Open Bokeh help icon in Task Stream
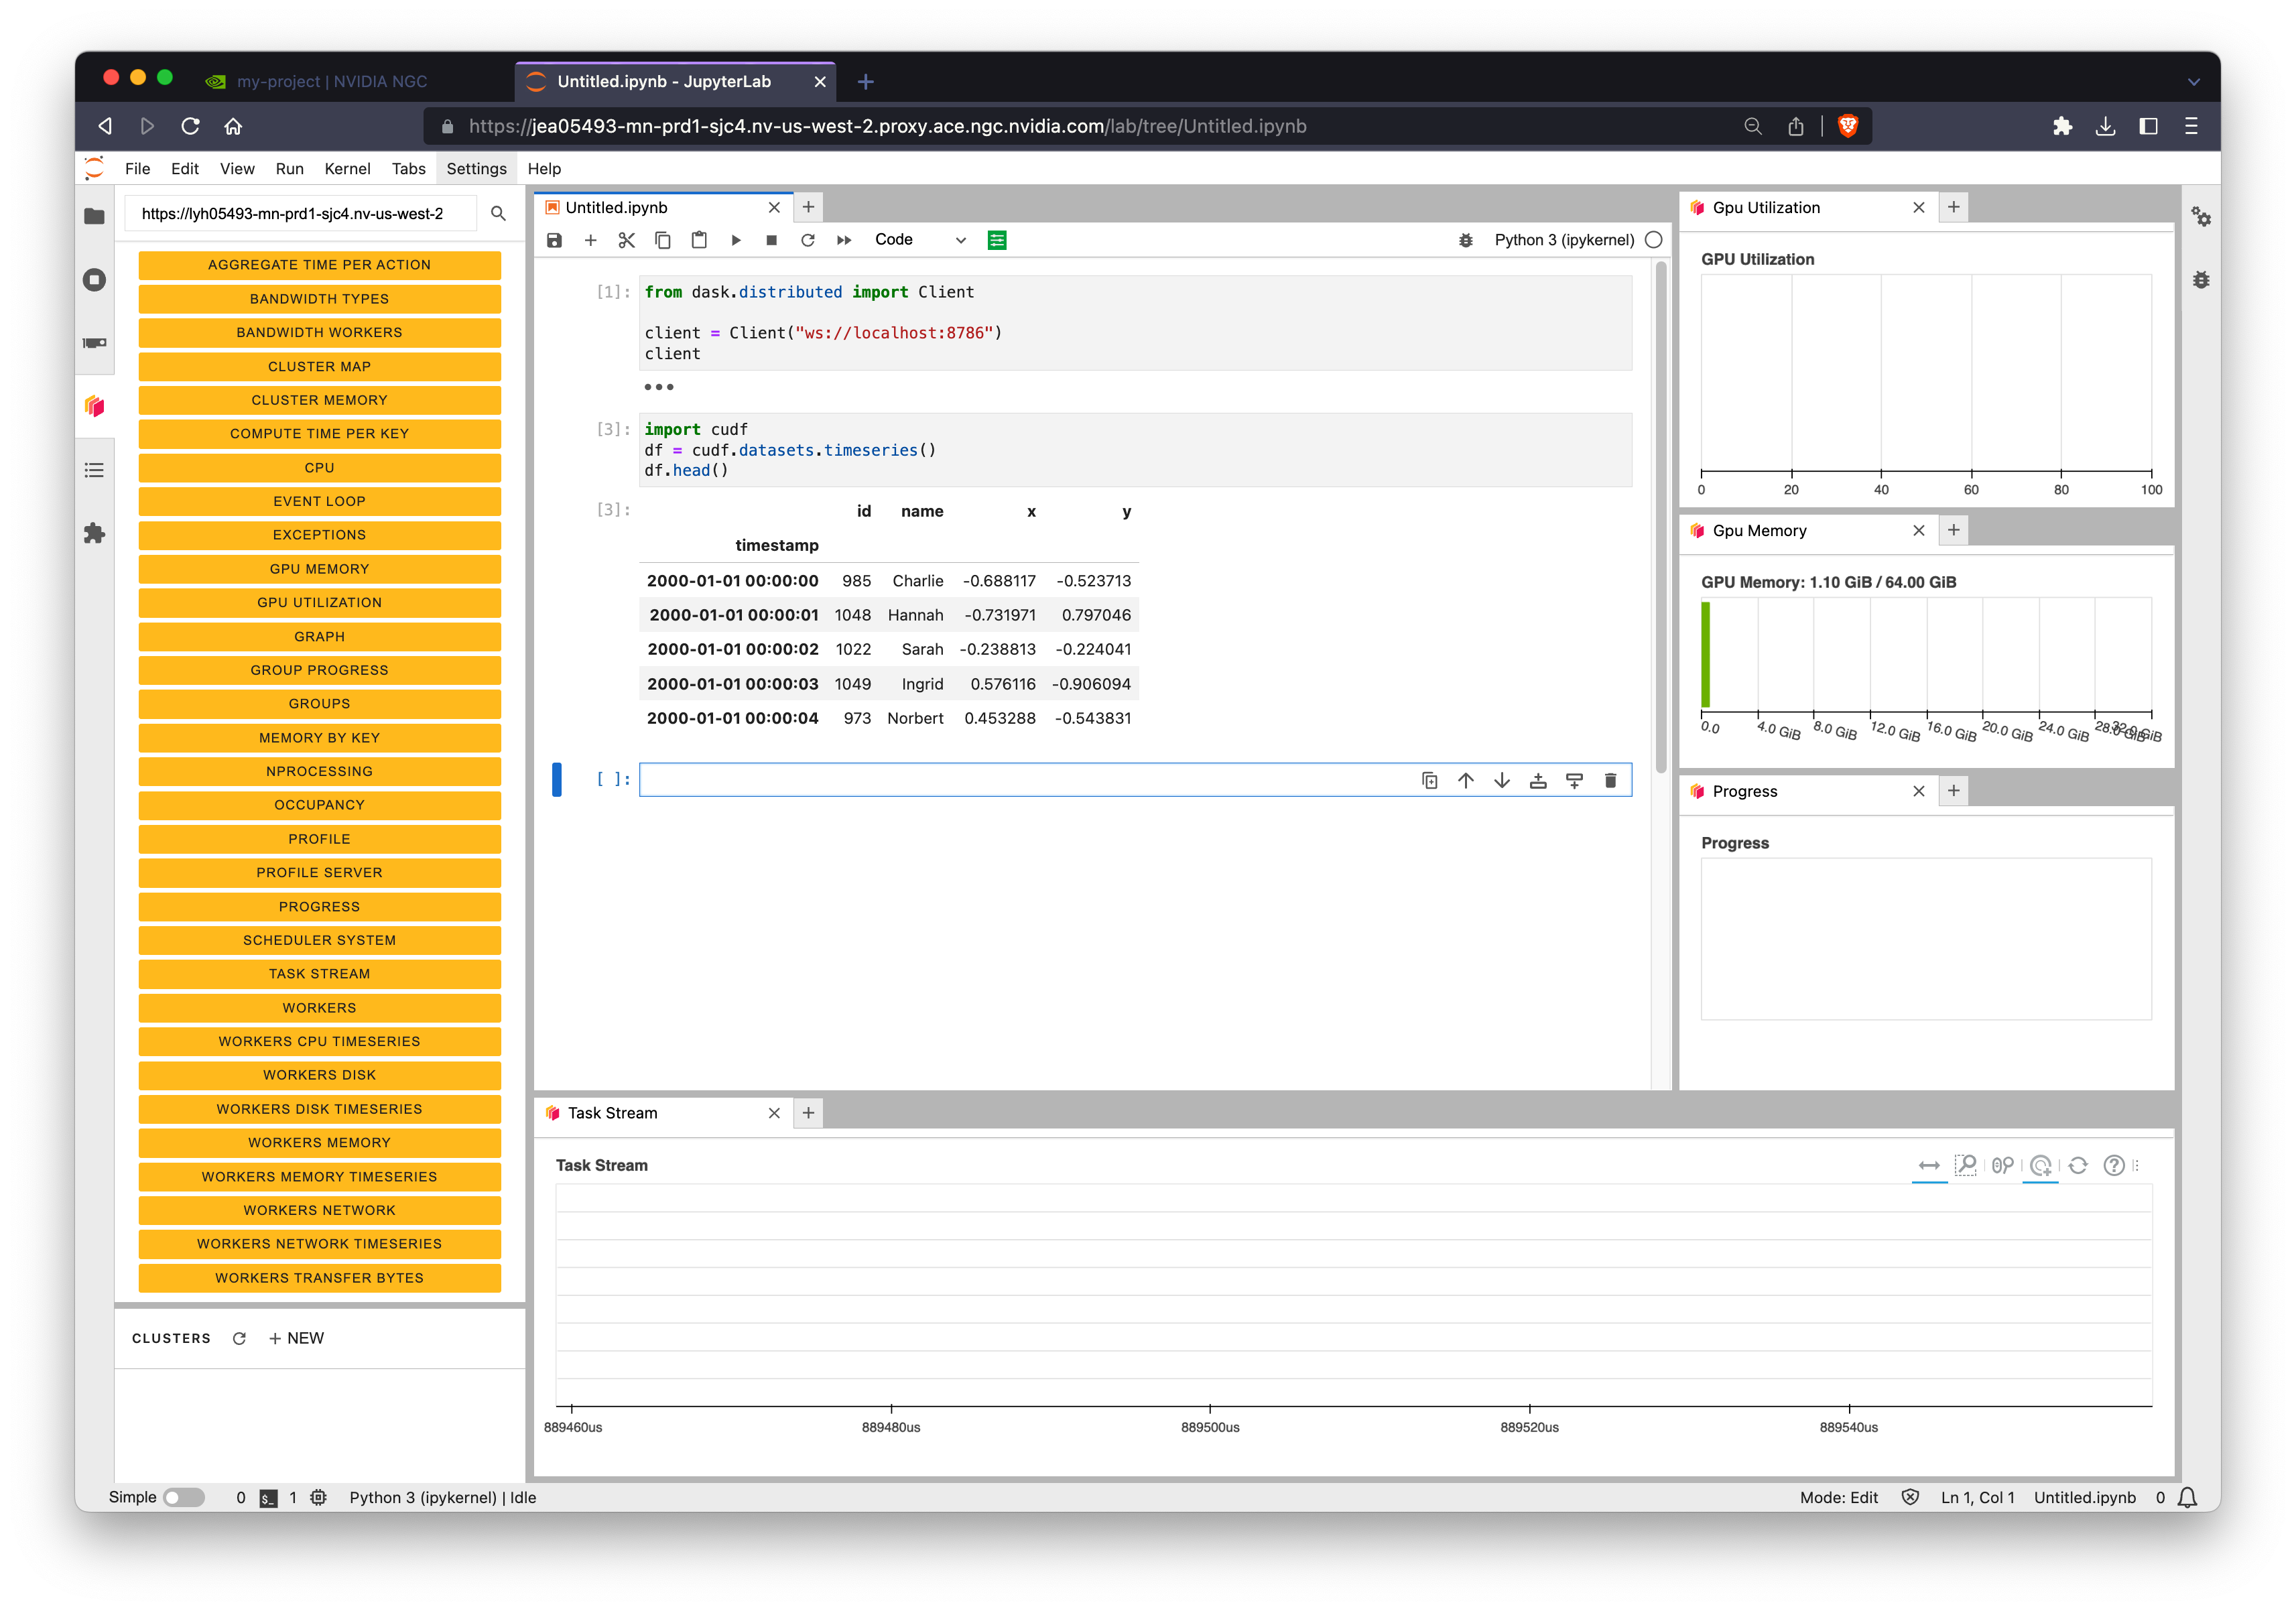Screen dimensions: 2296x1611 [x=2114, y=1166]
